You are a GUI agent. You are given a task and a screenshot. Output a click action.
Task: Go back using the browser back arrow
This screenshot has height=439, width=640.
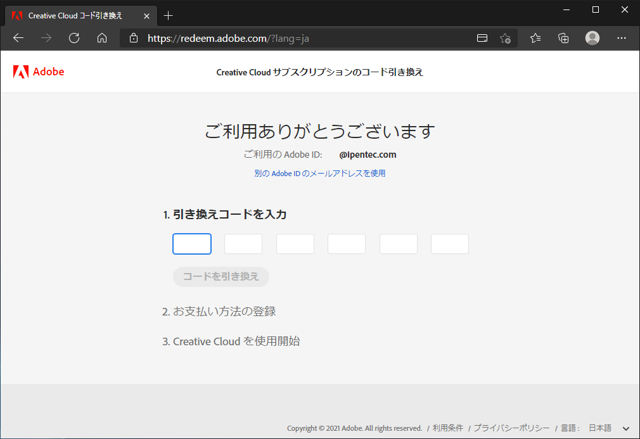coord(18,38)
